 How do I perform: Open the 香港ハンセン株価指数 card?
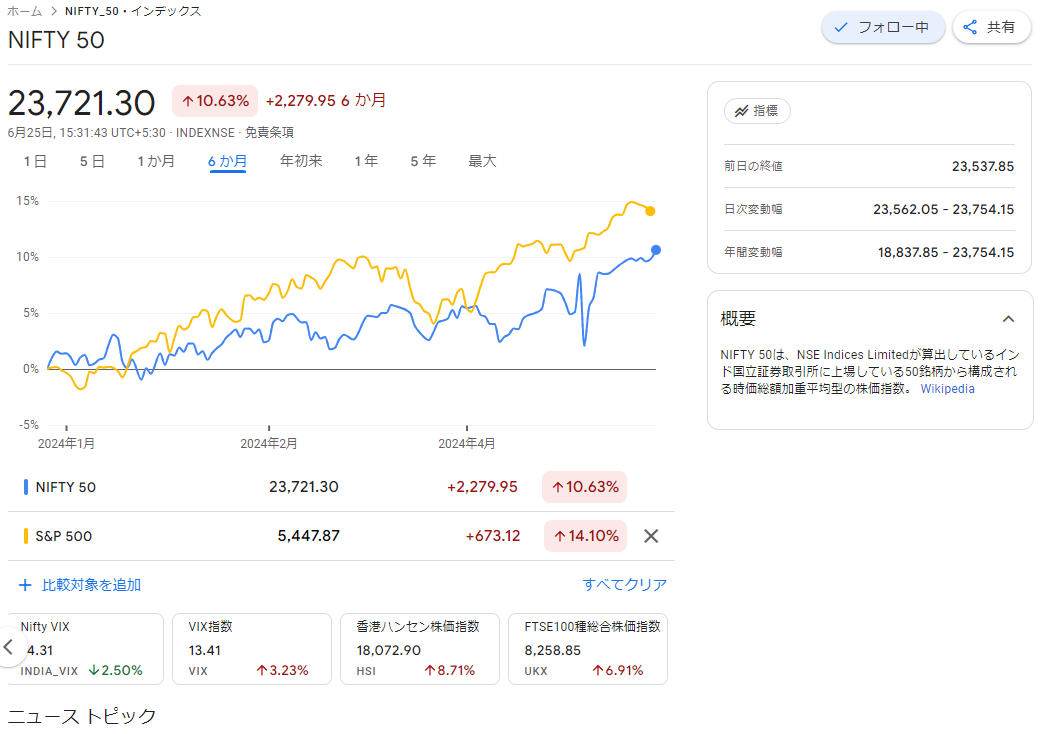[x=420, y=649]
